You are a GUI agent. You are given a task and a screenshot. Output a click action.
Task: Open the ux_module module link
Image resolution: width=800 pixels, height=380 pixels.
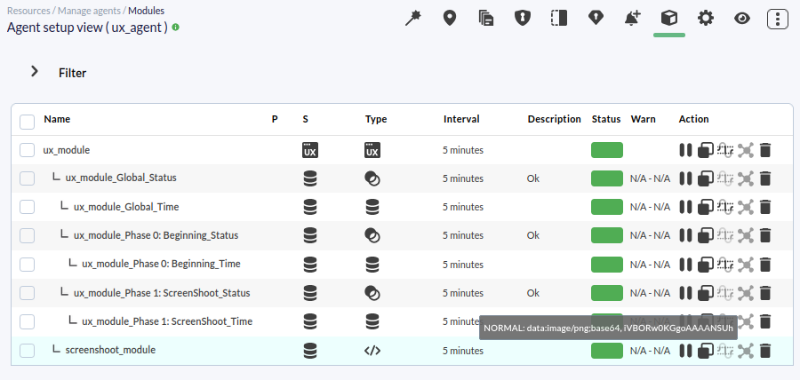pyautogui.click(x=66, y=150)
